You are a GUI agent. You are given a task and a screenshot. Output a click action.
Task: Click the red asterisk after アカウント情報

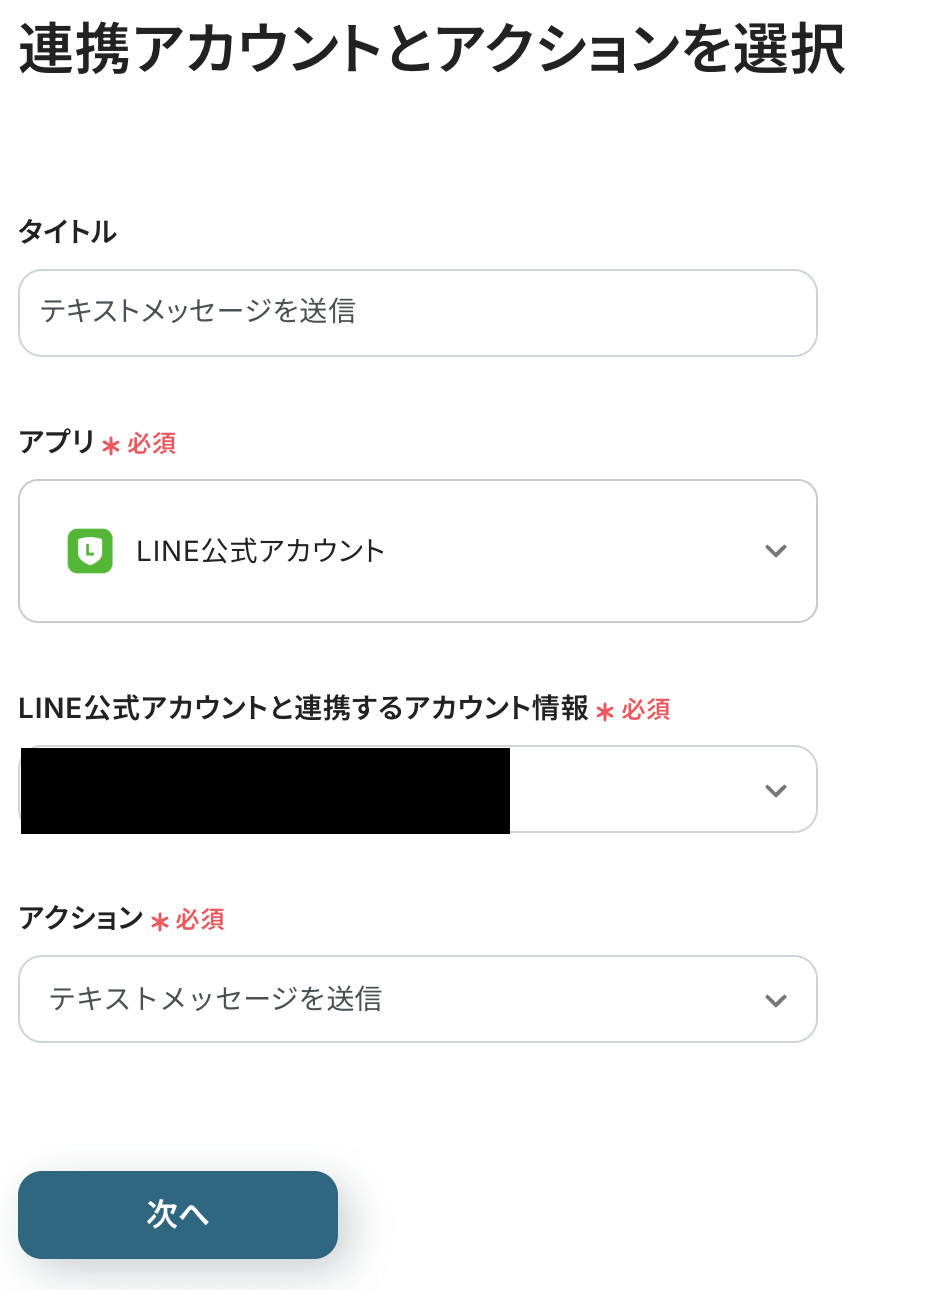pos(605,711)
